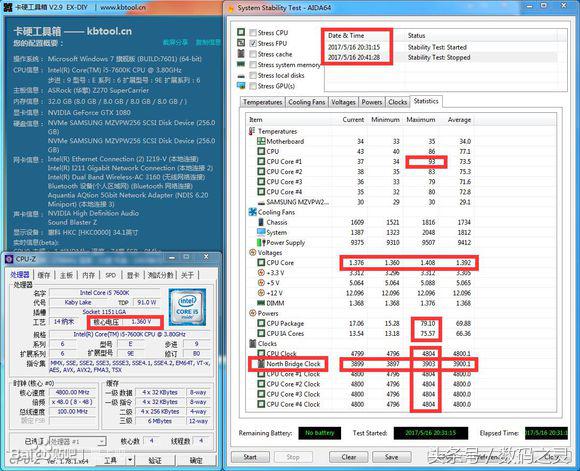This screenshot has height=471, width=580.
Task: Enable the Stress GPU(s) checkbox
Action: pyautogui.click(x=253, y=86)
